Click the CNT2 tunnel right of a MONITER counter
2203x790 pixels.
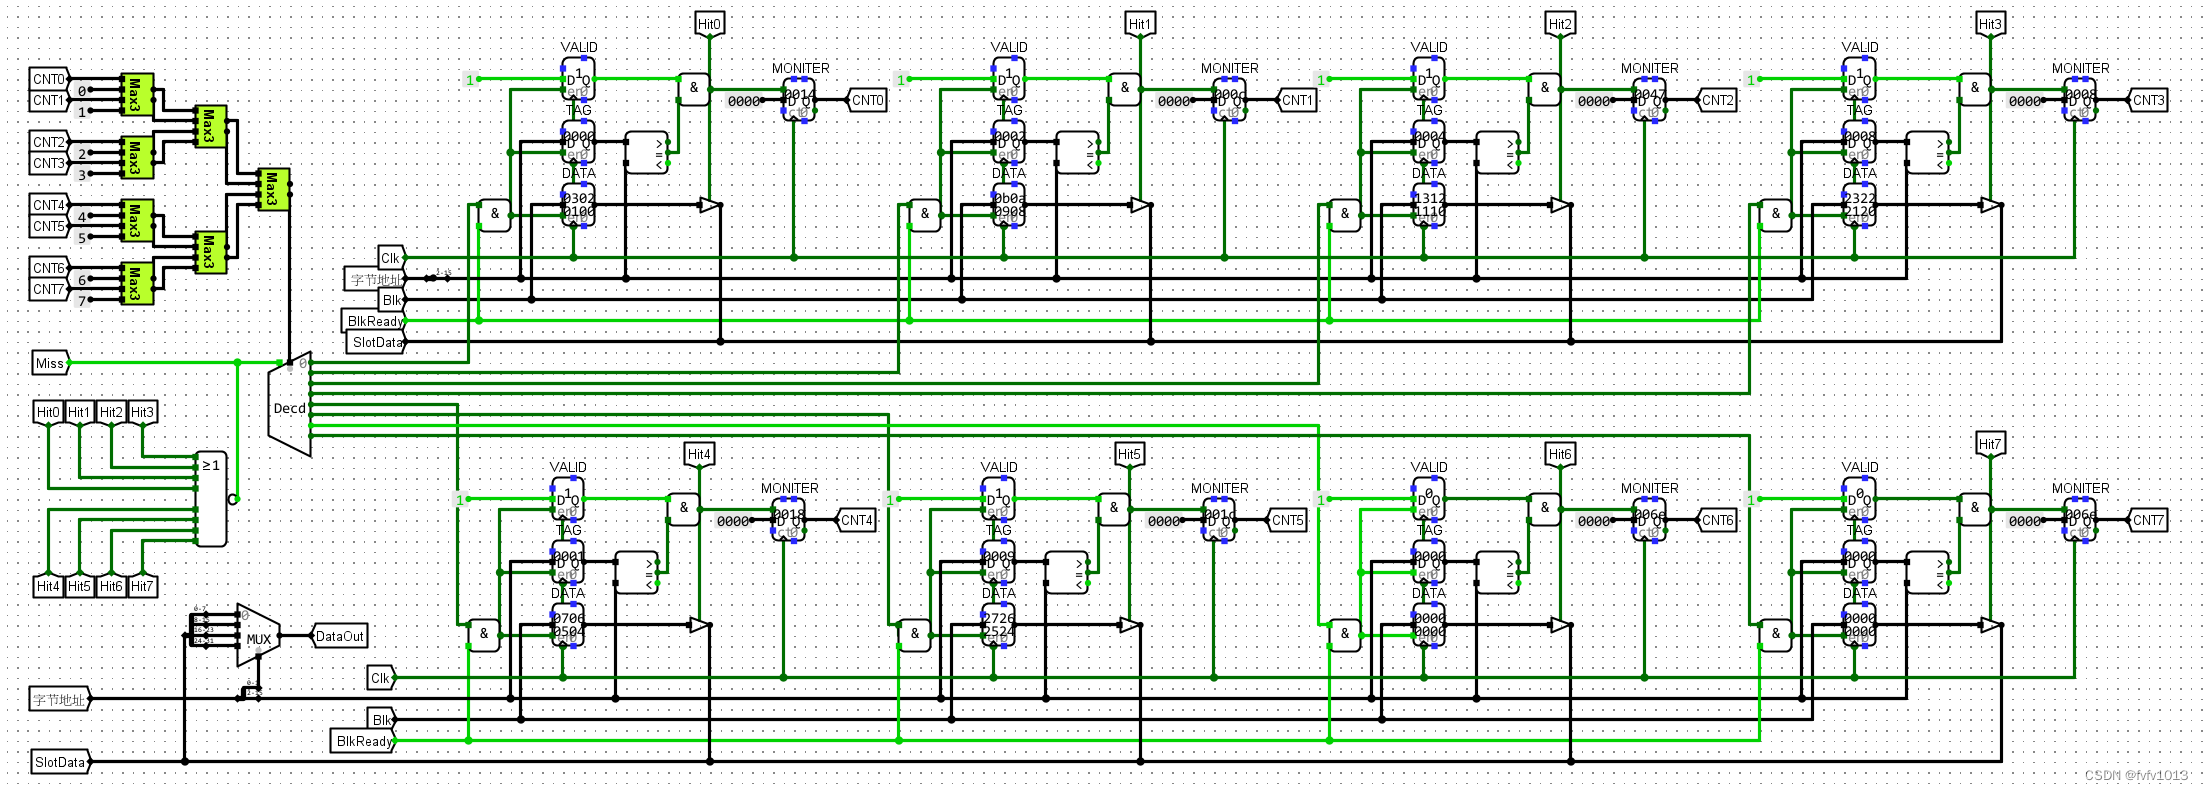[x=1717, y=100]
